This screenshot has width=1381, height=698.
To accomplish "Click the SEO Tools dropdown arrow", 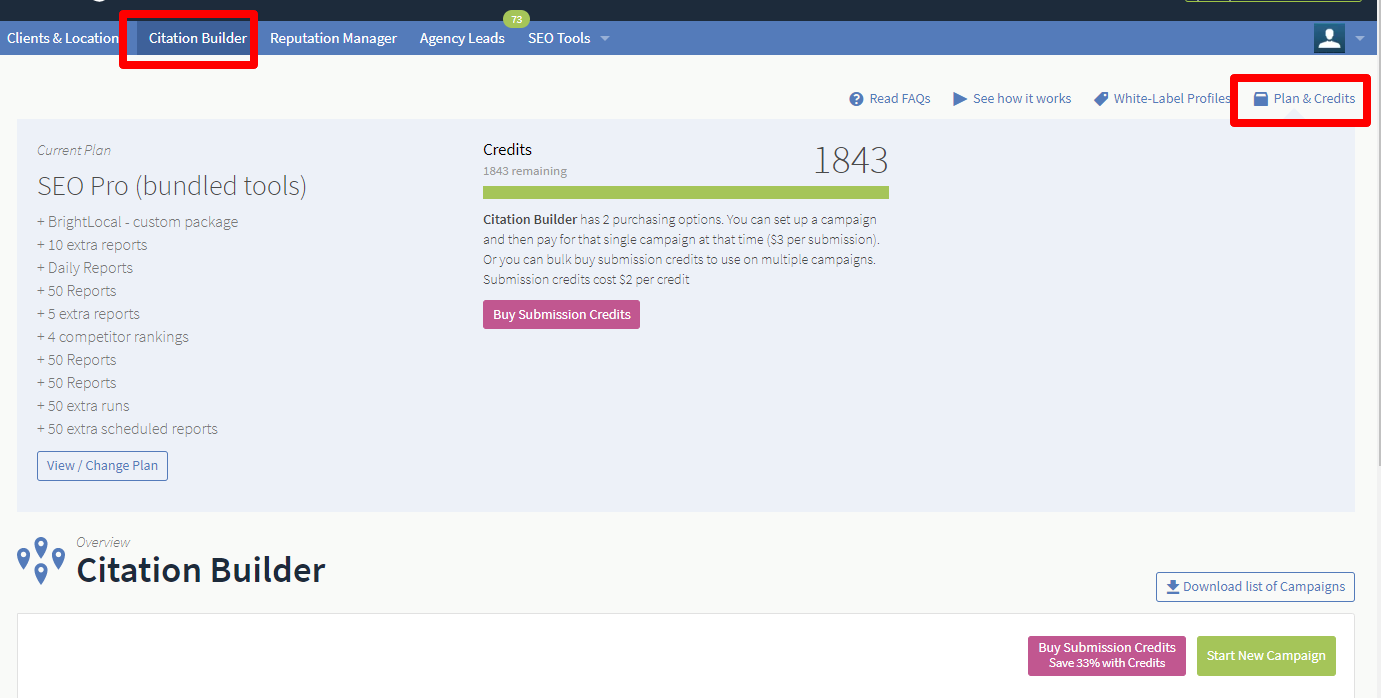I will pyautogui.click(x=605, y=39).
